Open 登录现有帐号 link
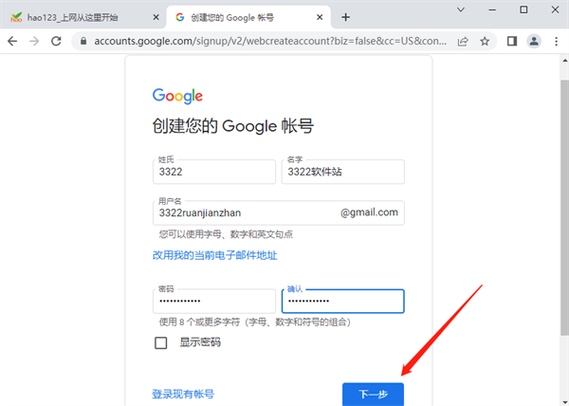Screen dimensions: 569x406 click(183, 394)
